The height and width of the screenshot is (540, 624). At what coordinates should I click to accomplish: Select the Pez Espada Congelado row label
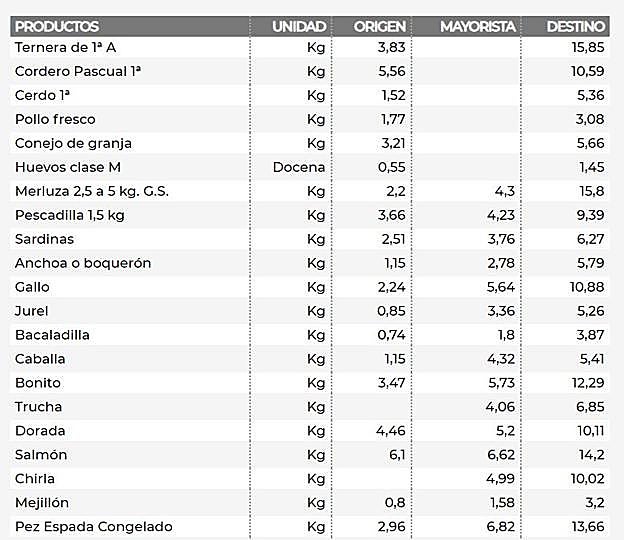coord(94,527)
